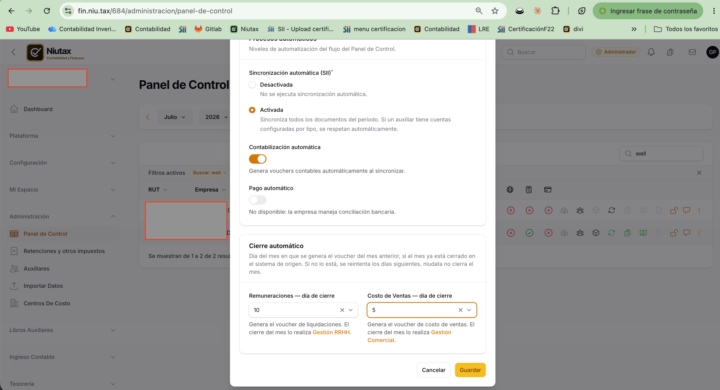720x390 pixels.
Task: Show more bookmarks with the double chevron
Action: (x=634, y=29)
